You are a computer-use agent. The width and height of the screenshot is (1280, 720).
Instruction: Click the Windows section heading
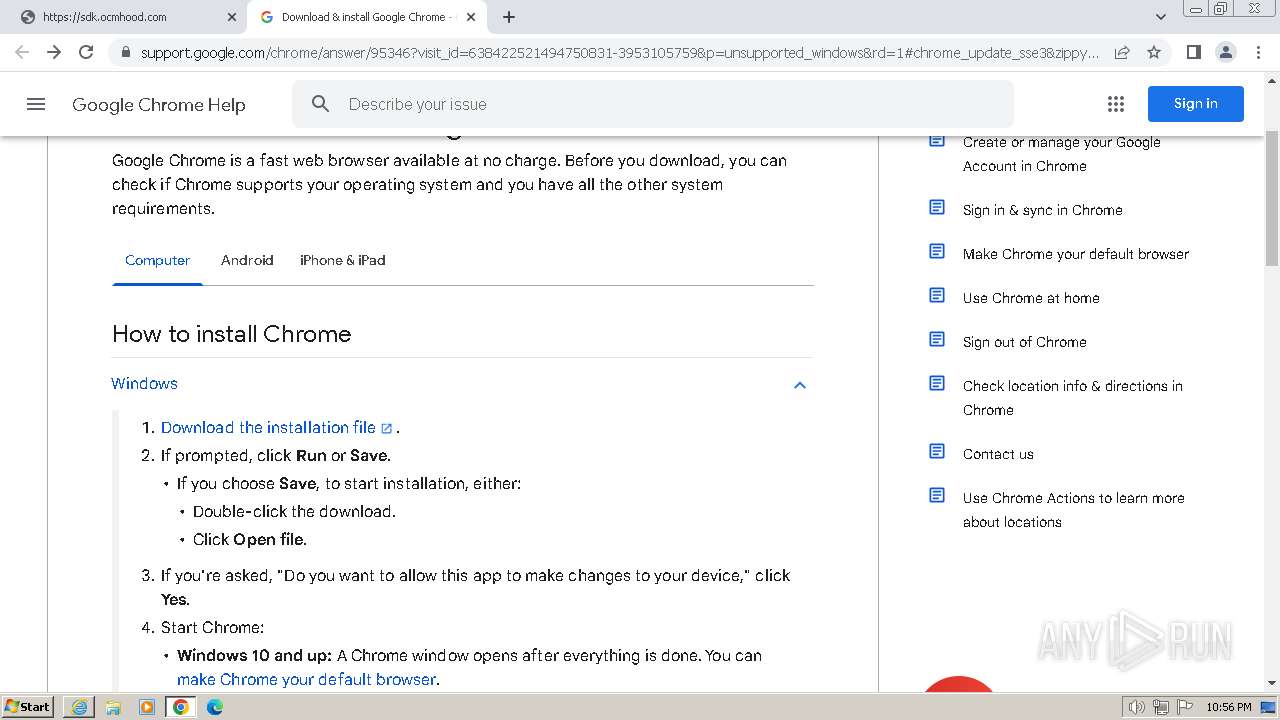[x=144, y=384]
